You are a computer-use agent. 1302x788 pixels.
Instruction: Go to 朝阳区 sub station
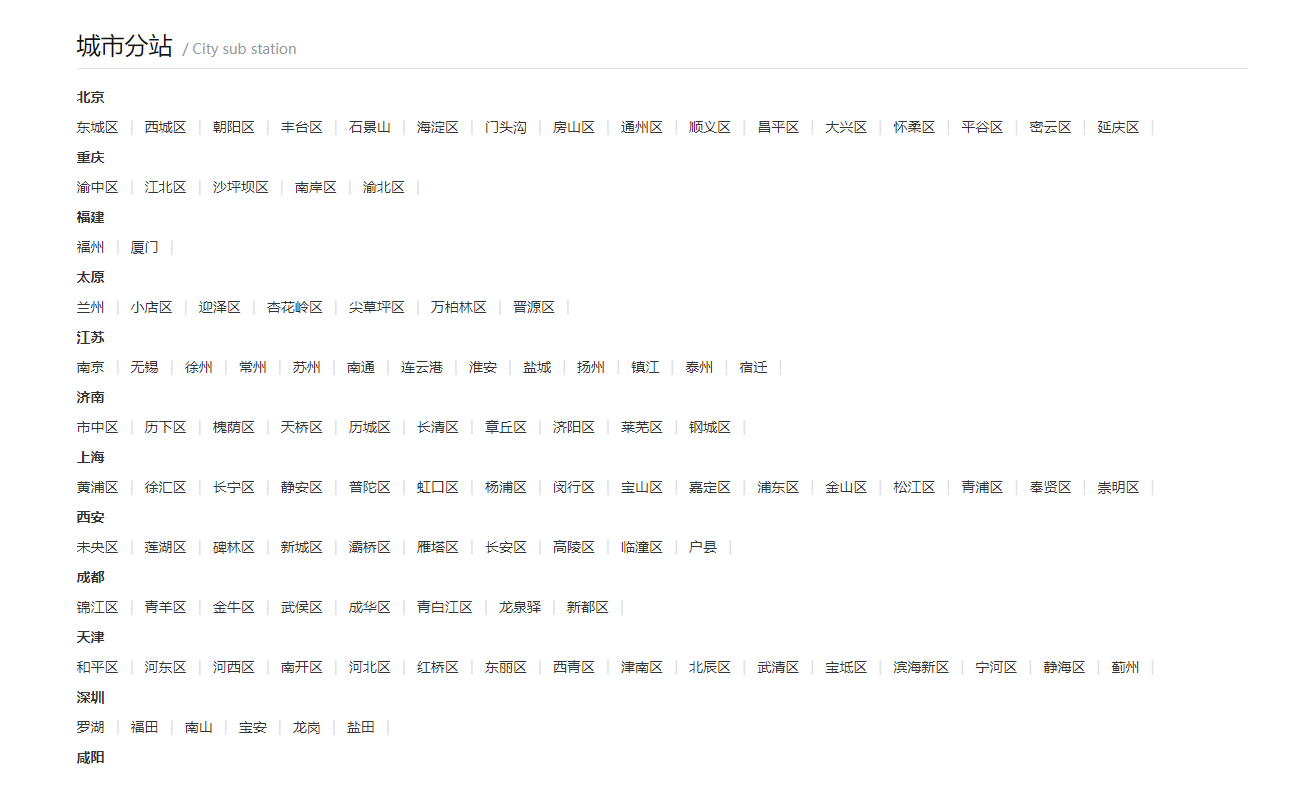(233, 127)
